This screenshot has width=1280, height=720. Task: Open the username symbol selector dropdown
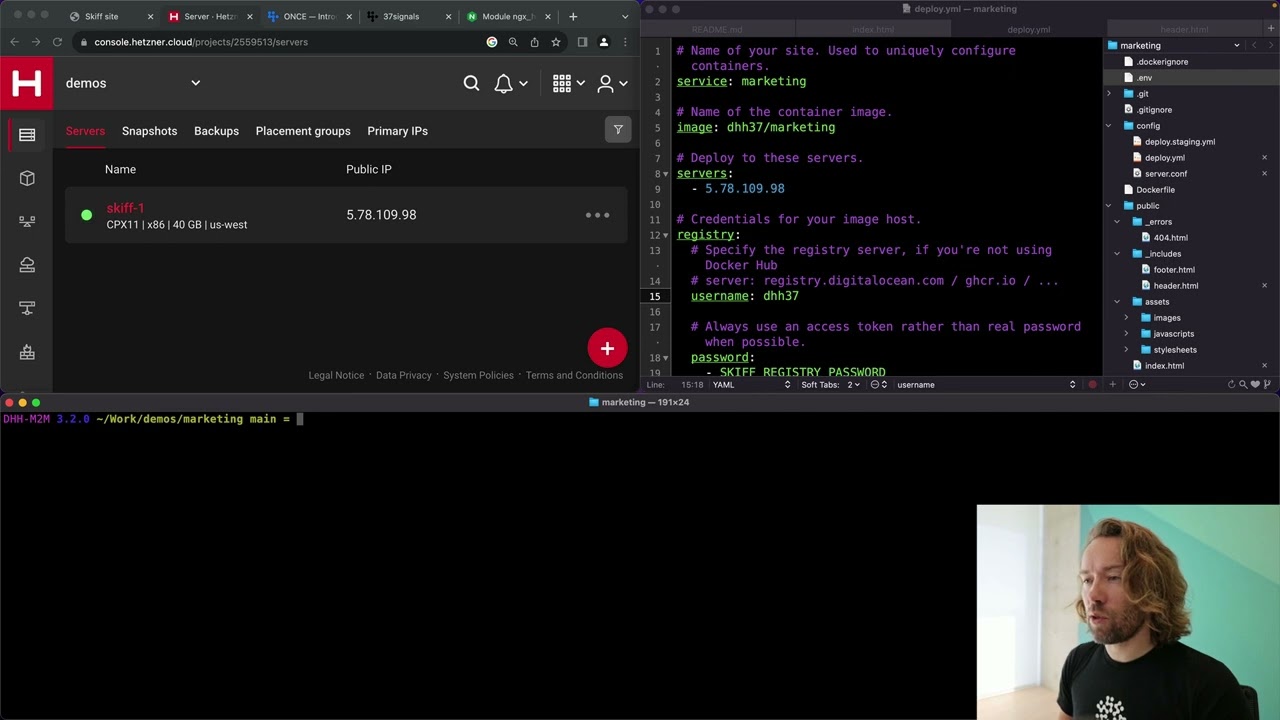tap(986, 384)
